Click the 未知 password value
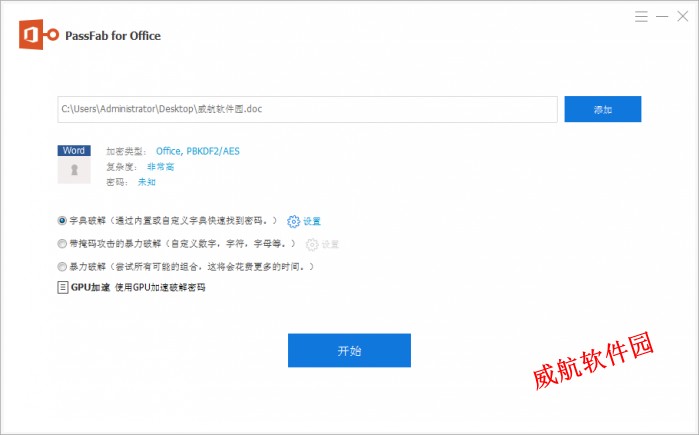Screen dimensions: 699x435 coord(146,182)
